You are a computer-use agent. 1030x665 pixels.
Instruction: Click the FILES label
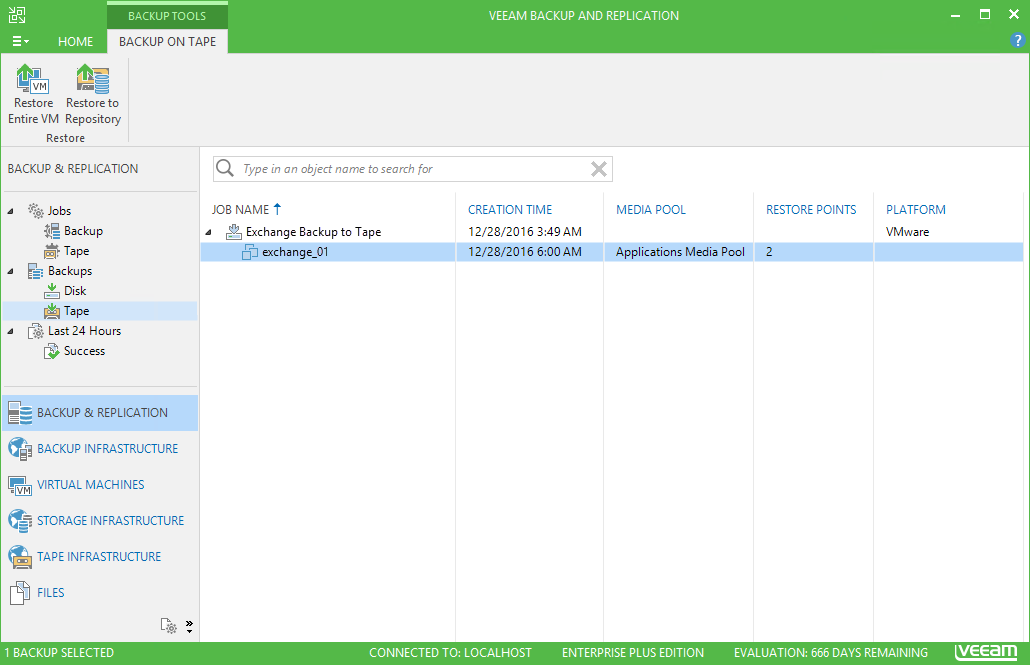(x=51, y=593)
